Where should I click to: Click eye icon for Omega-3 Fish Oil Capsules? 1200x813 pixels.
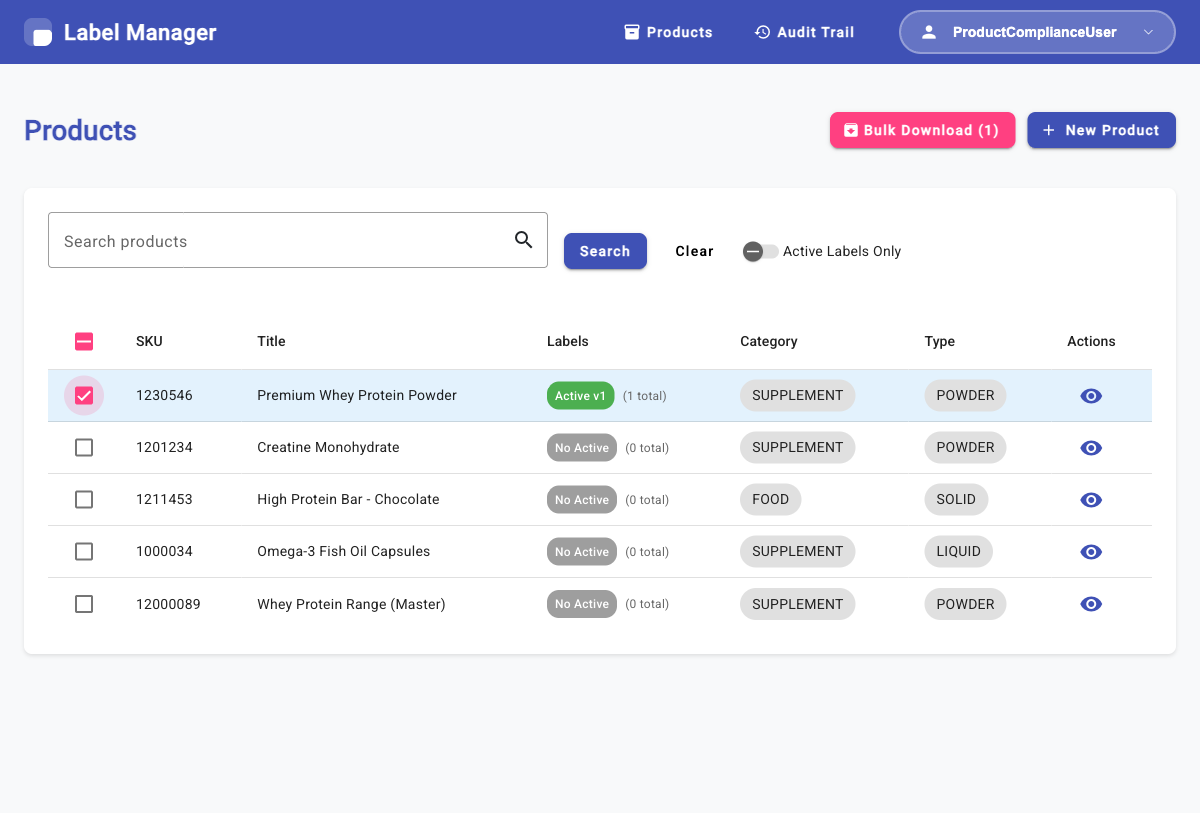1091,552
